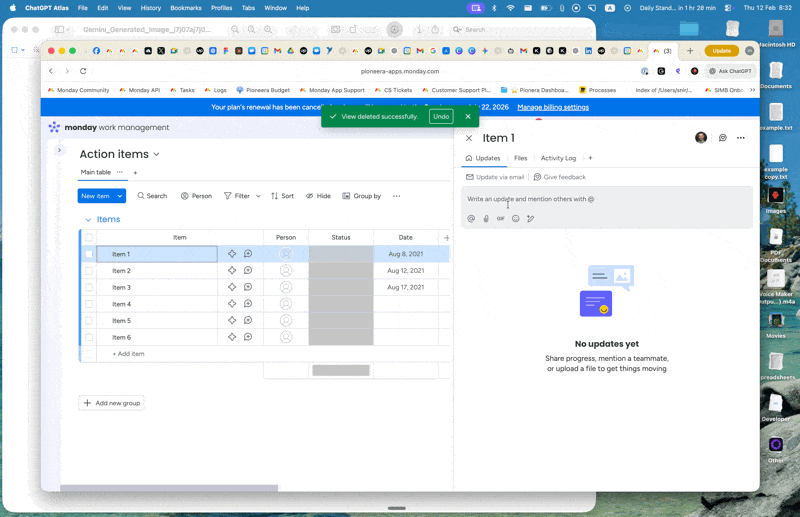Screen dimensions: 800x517
Task: Open Item 1 updates conversation icon
Action: pos(248,254)
